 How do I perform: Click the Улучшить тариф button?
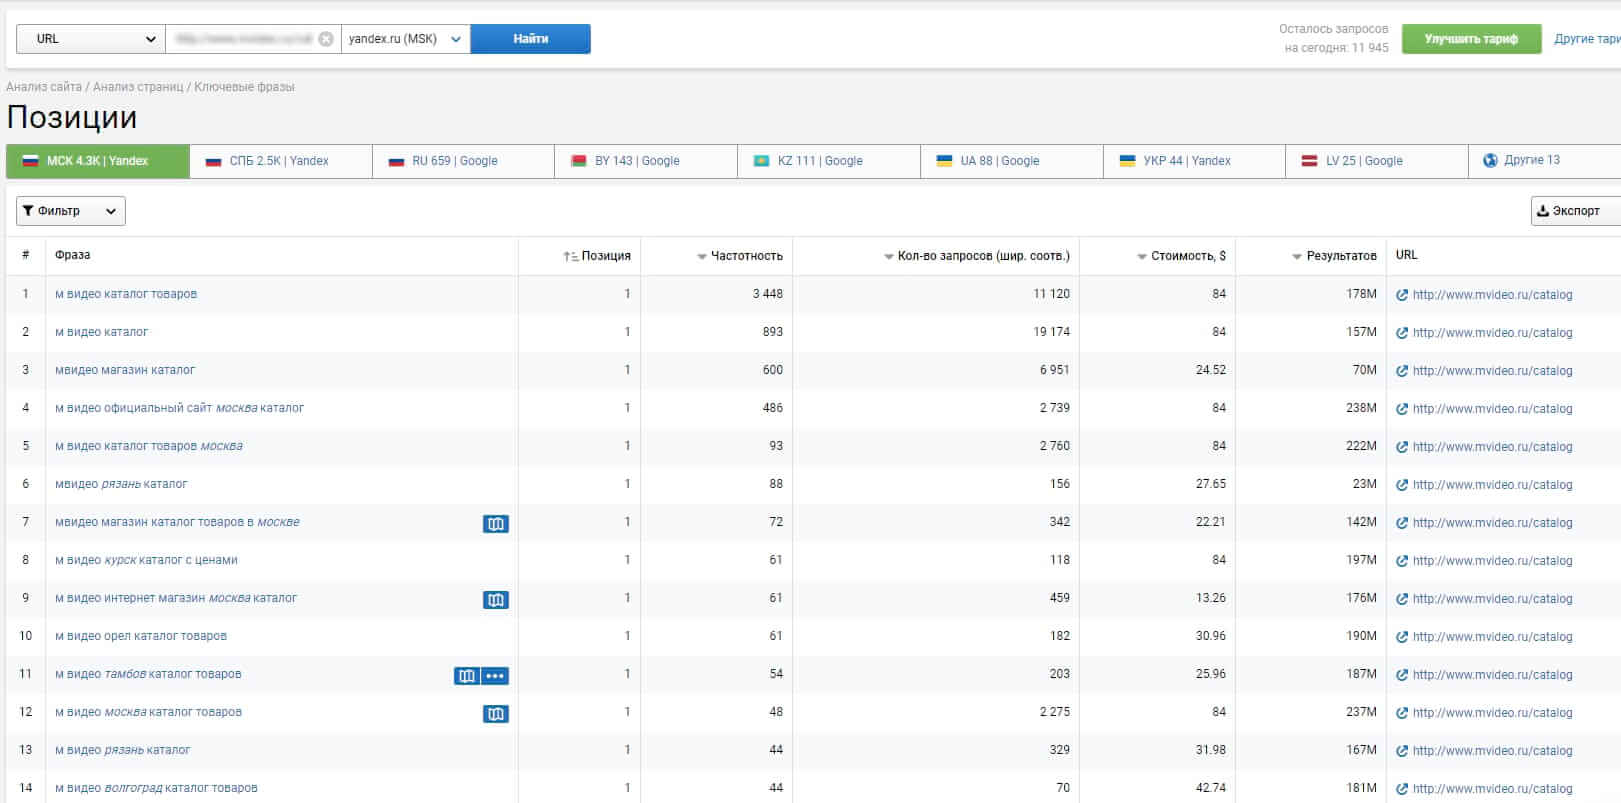(1471, 39)
